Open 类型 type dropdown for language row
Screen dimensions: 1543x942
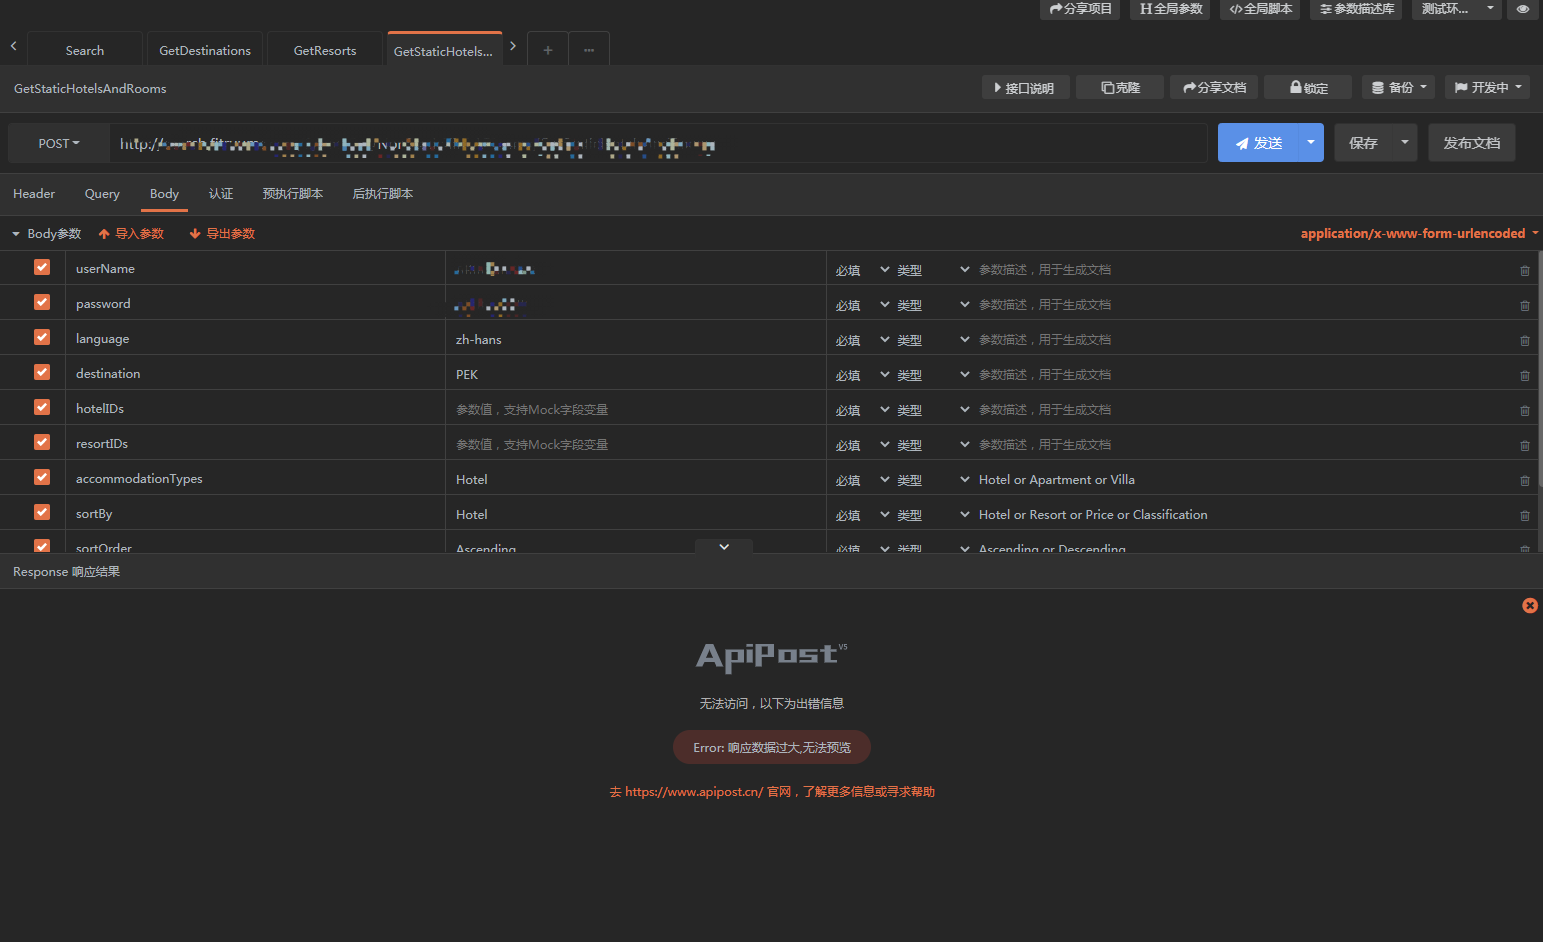tap(933, 340)
